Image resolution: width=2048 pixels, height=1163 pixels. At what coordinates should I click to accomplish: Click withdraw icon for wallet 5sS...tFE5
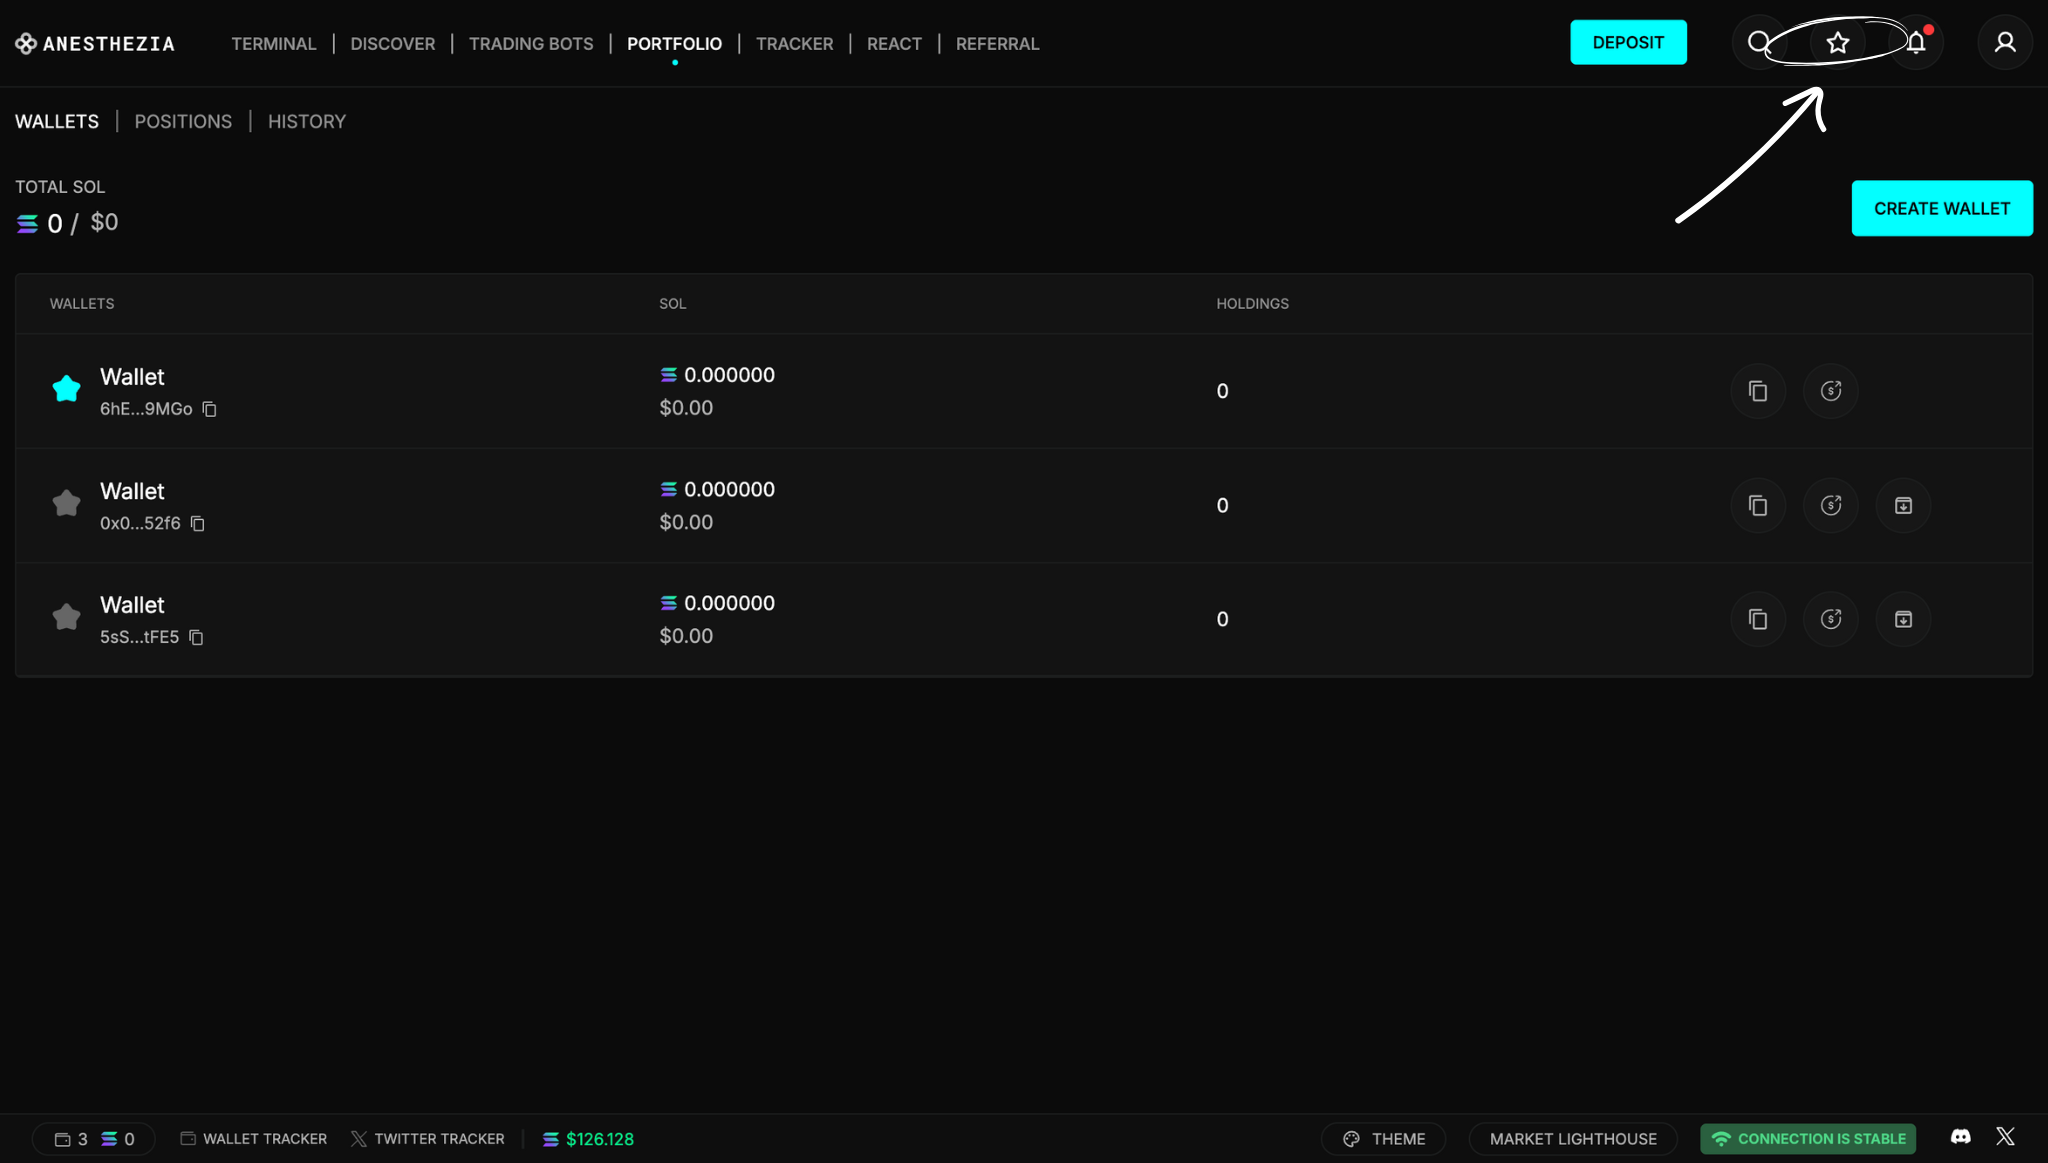coord(1830,620)
